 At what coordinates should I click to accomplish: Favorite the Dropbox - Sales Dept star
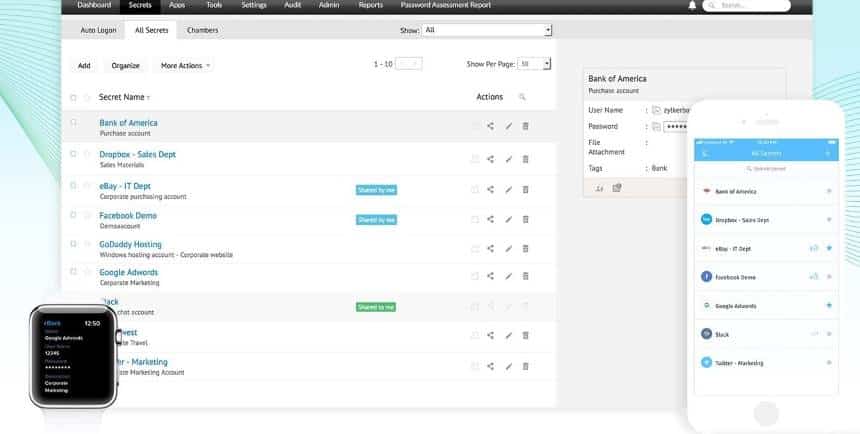tap(87, 154)
